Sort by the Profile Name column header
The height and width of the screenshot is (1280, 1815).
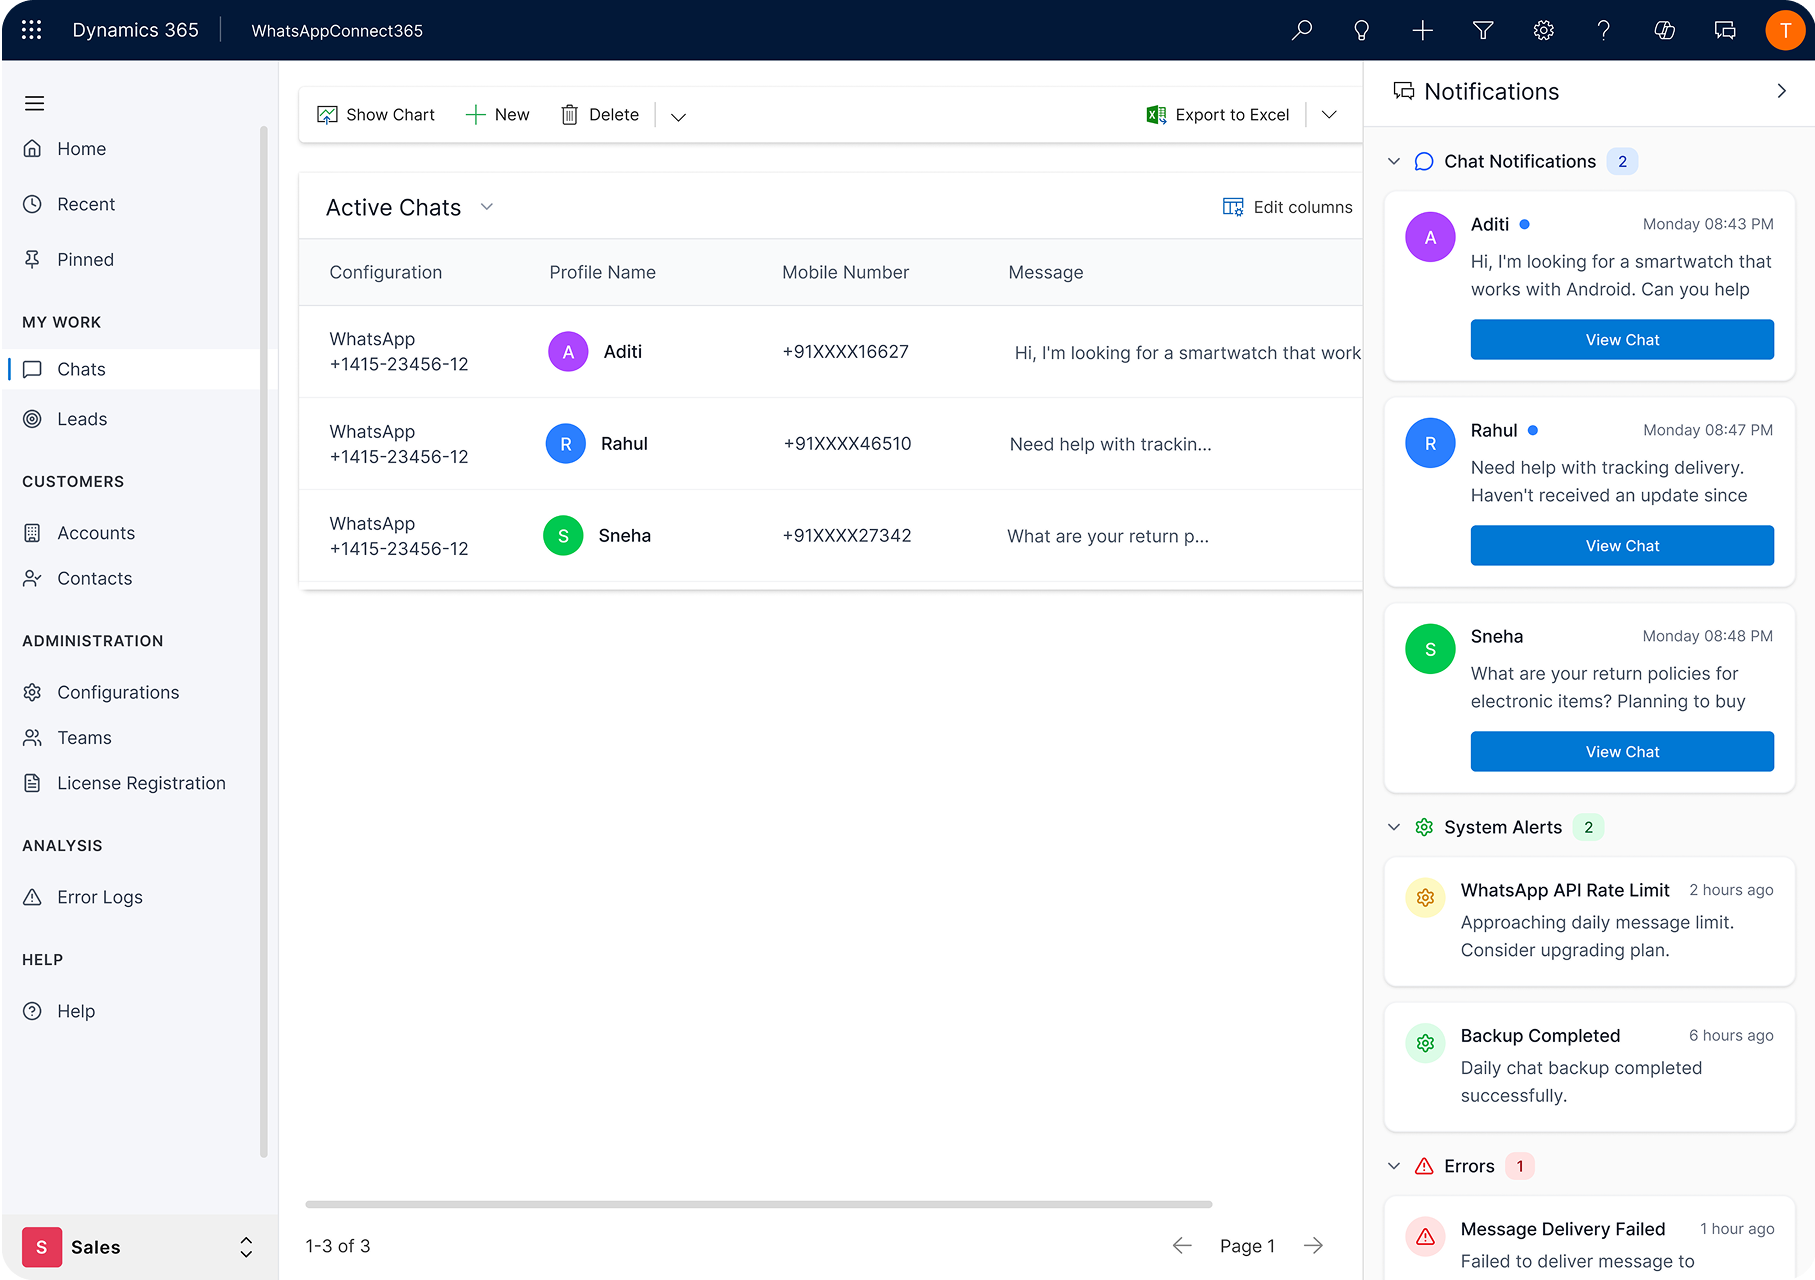coord(603,272)
